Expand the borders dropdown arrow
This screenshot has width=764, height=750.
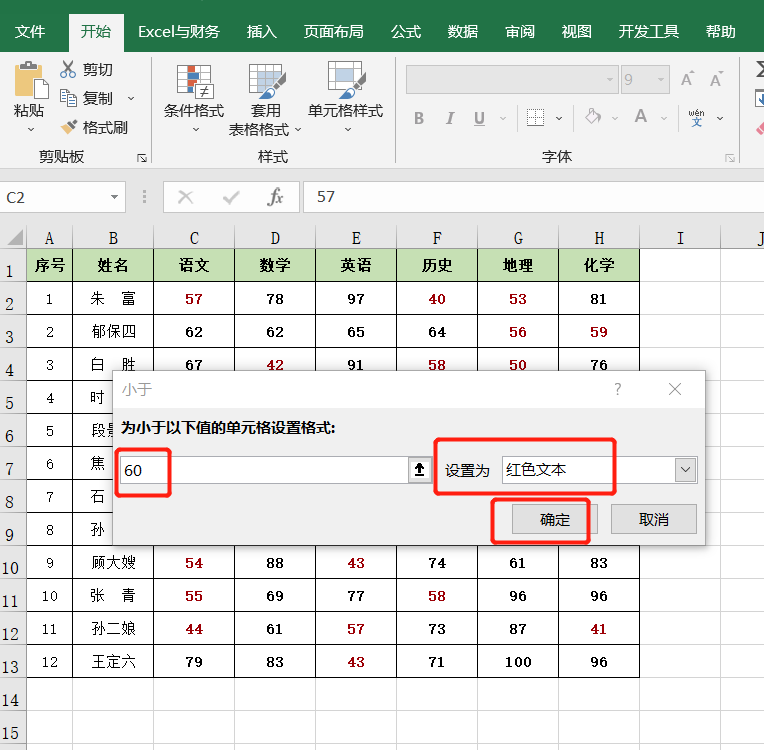(x=559, y=118)
